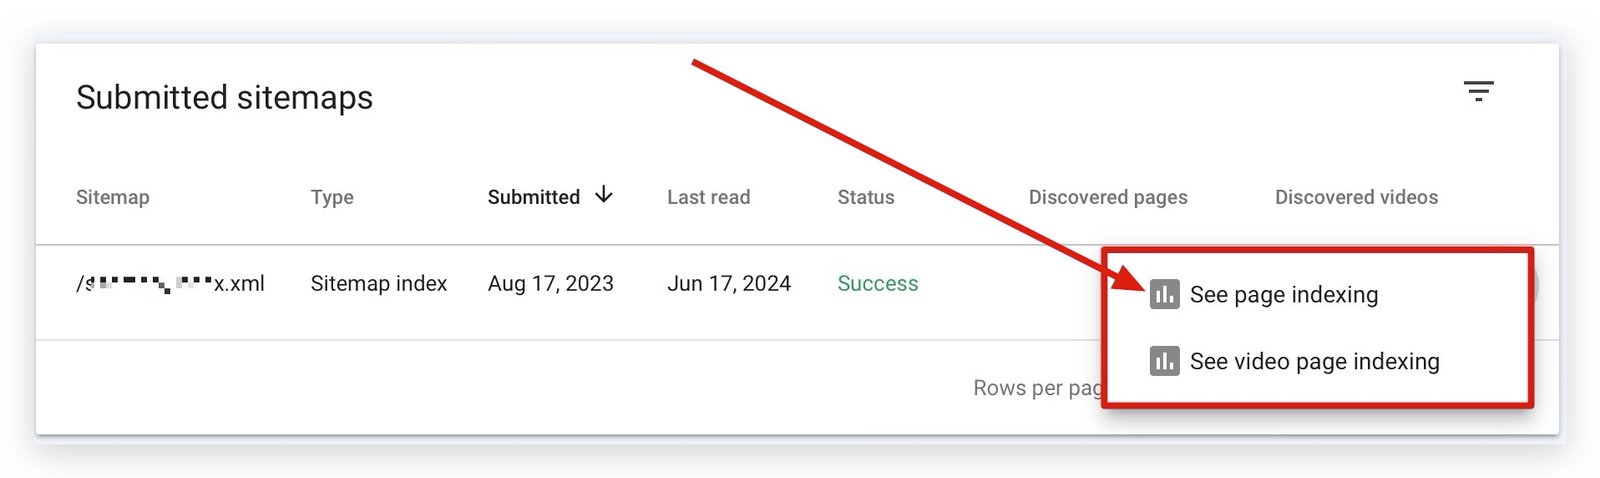Viewport: 1600px width, 478px height.
Task: Click the Discovered videos column header
Action: pyautogui.click(x=1356, y=197)
